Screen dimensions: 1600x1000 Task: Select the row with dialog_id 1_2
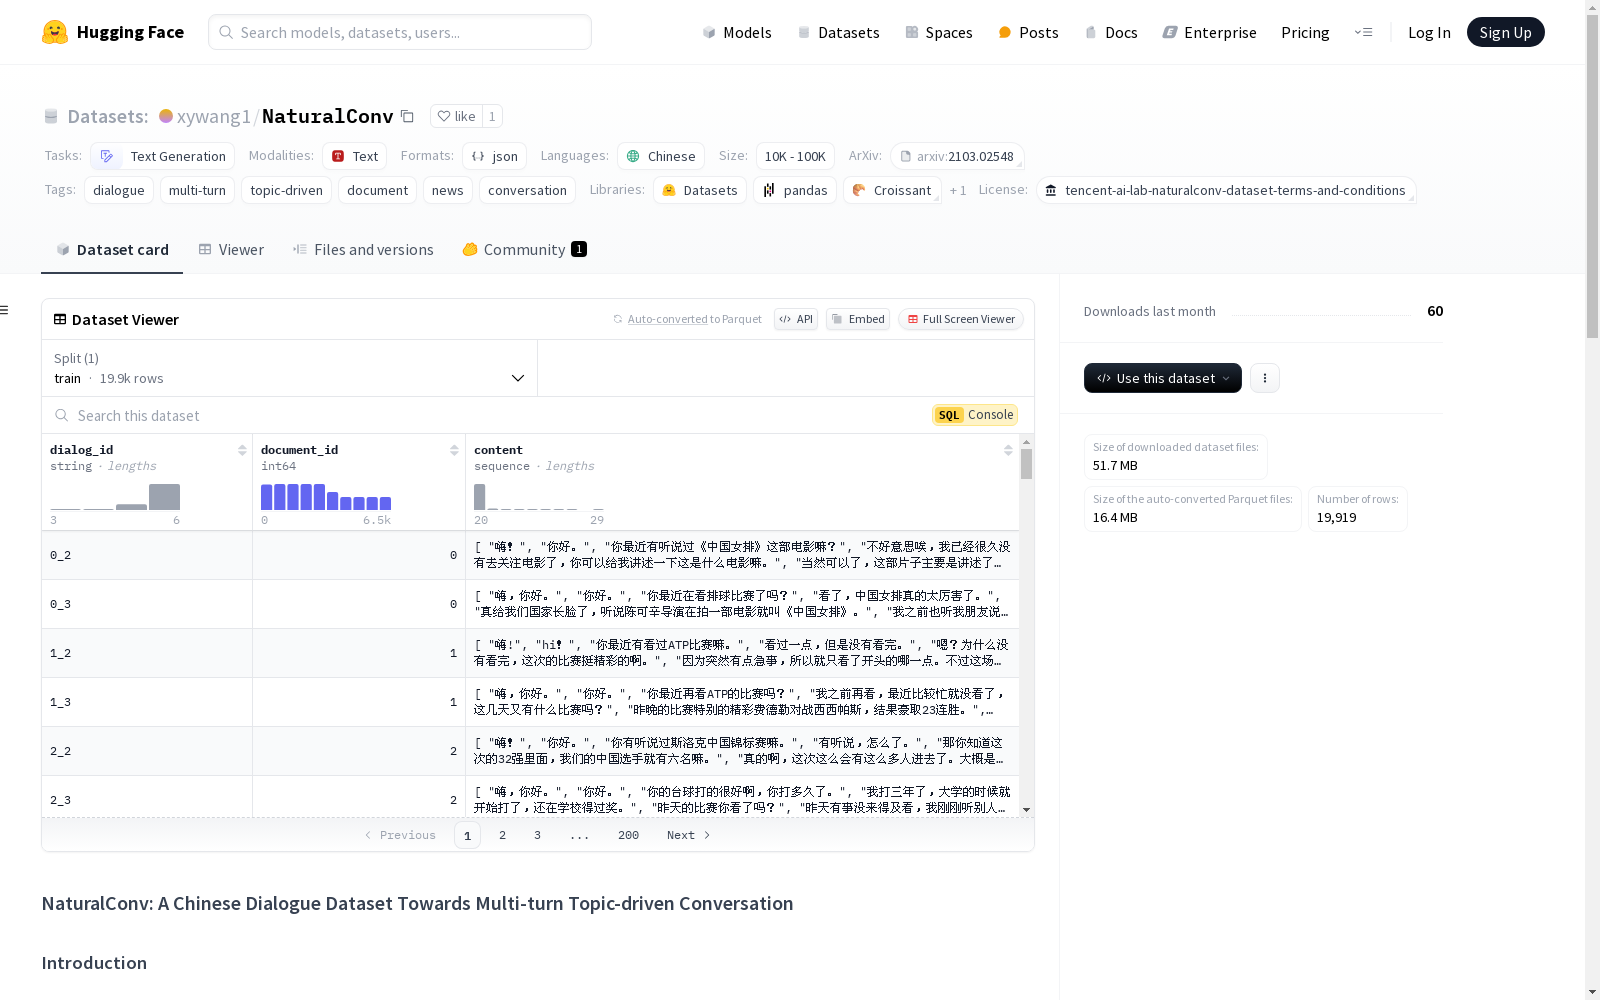point(530,653)
